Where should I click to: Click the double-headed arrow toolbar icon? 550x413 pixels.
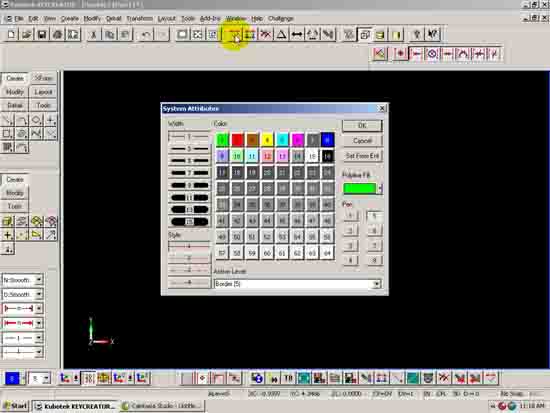297,34
